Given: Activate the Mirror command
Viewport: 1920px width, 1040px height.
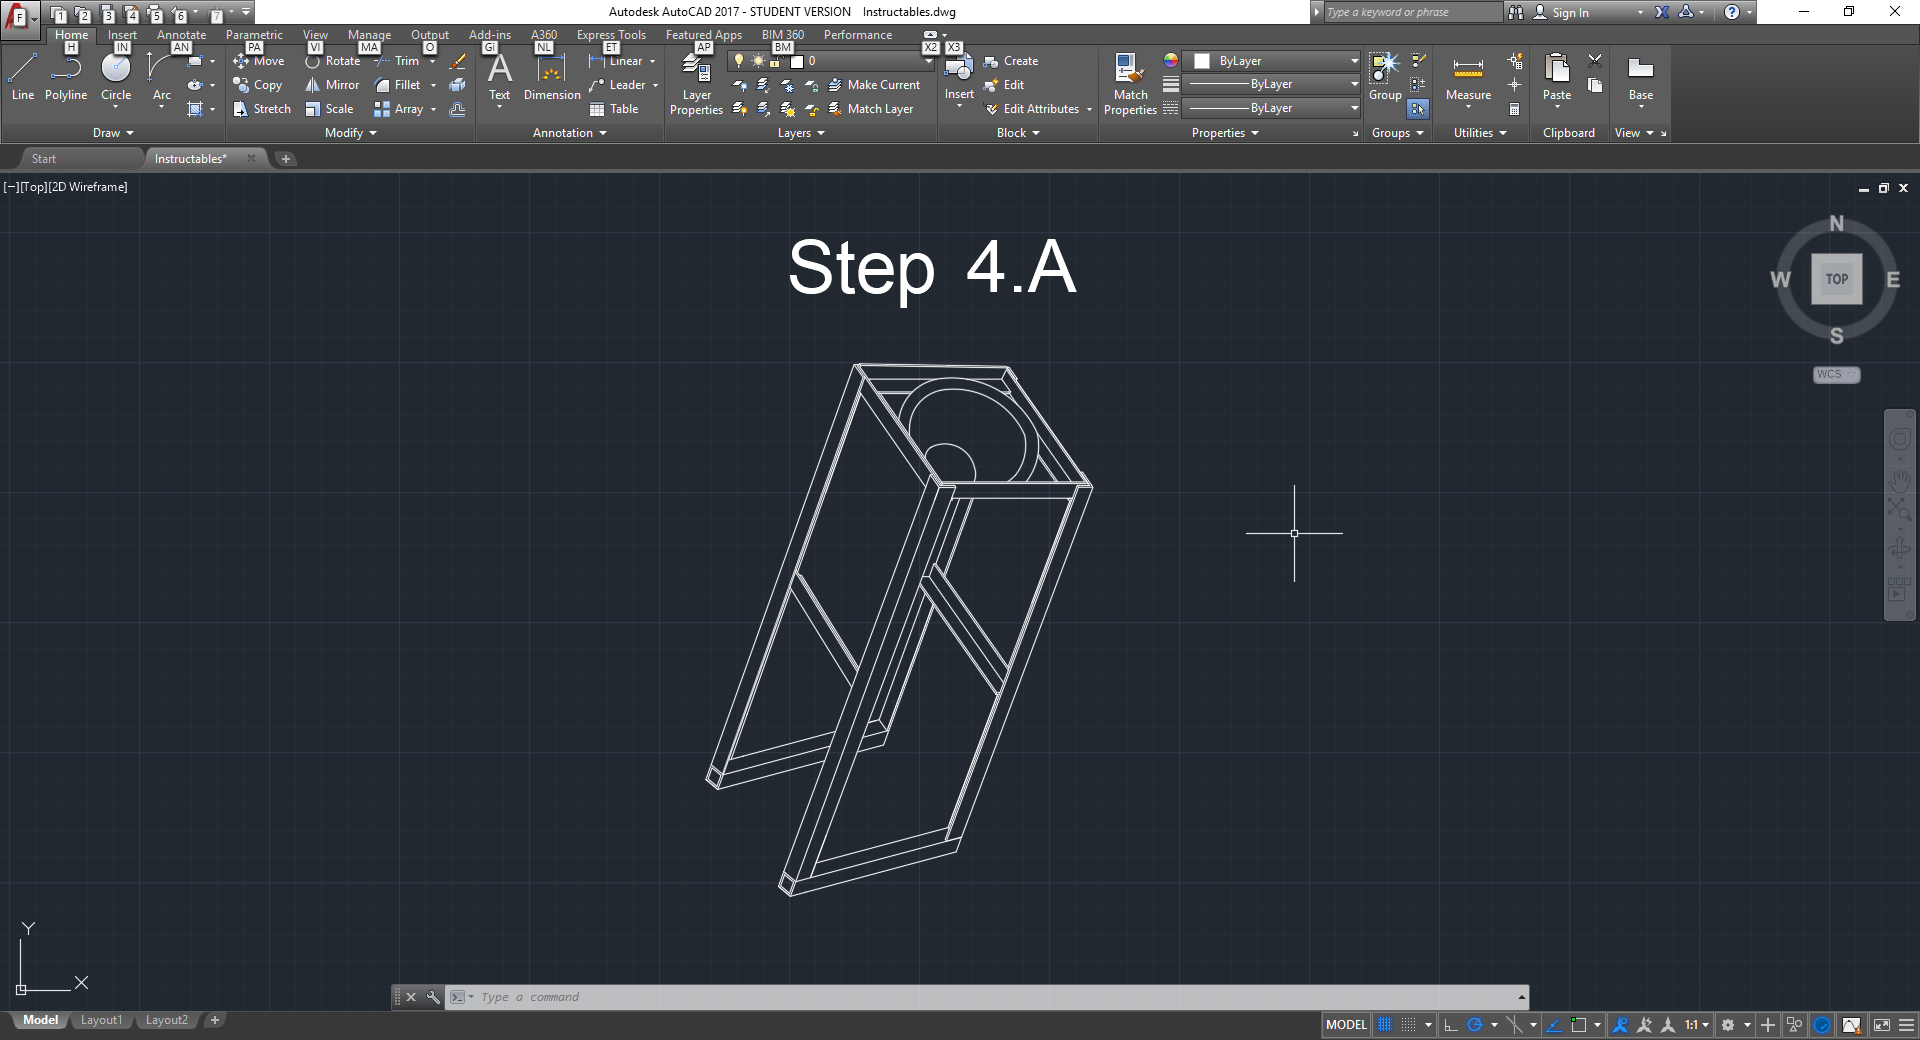Looking at the screenshot, I should click(332, 85).
